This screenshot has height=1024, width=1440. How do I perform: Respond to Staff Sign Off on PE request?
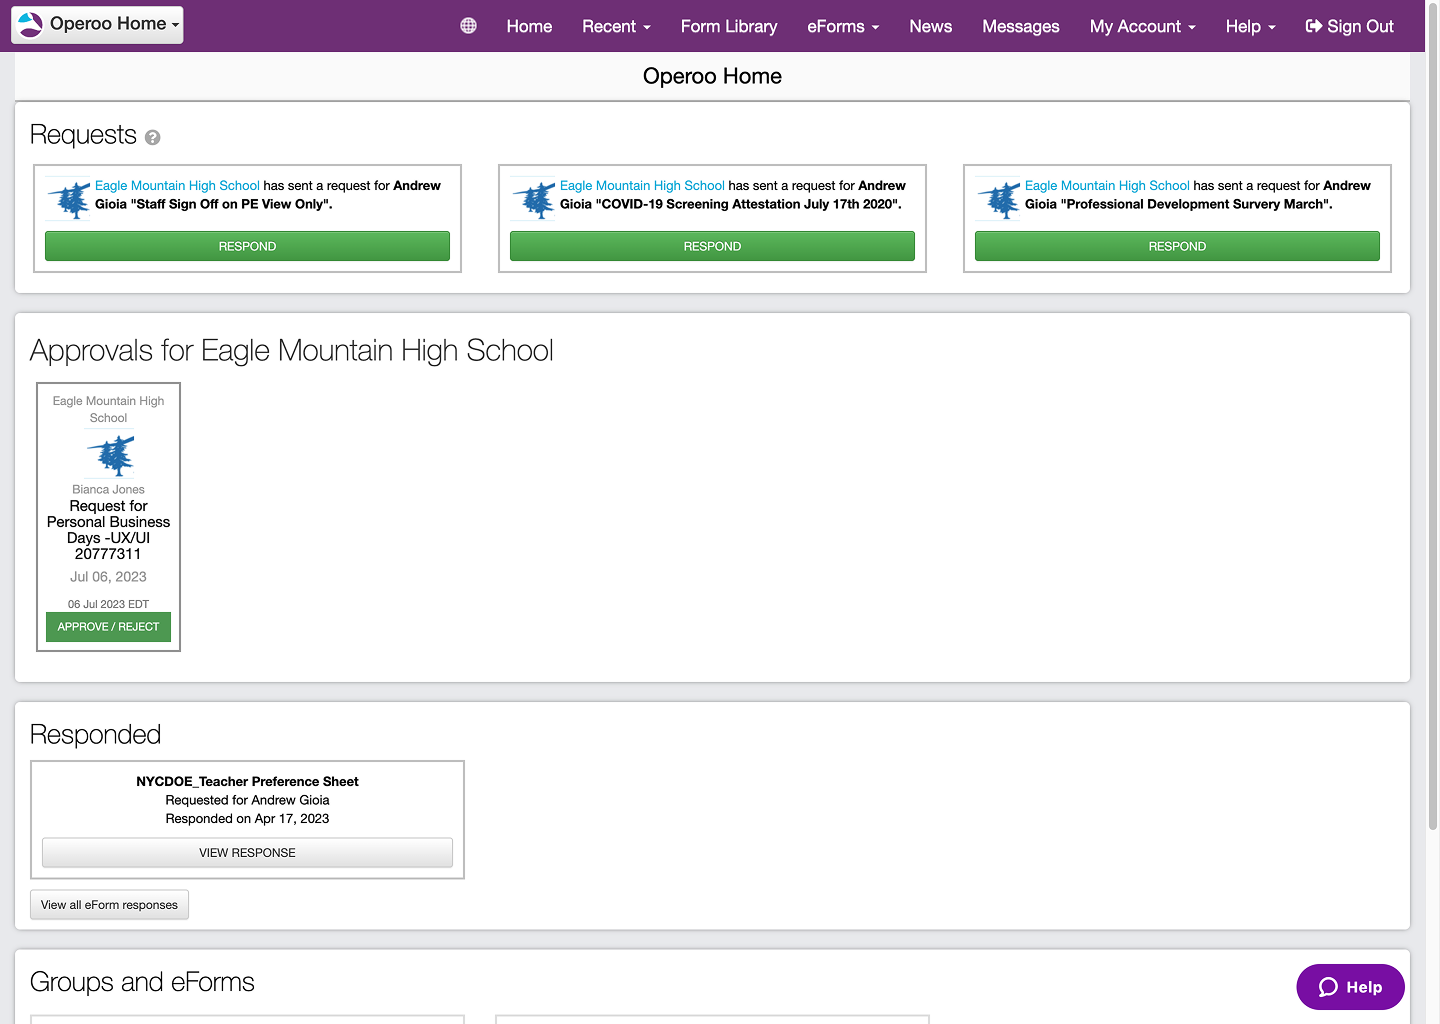click(247, 246)
